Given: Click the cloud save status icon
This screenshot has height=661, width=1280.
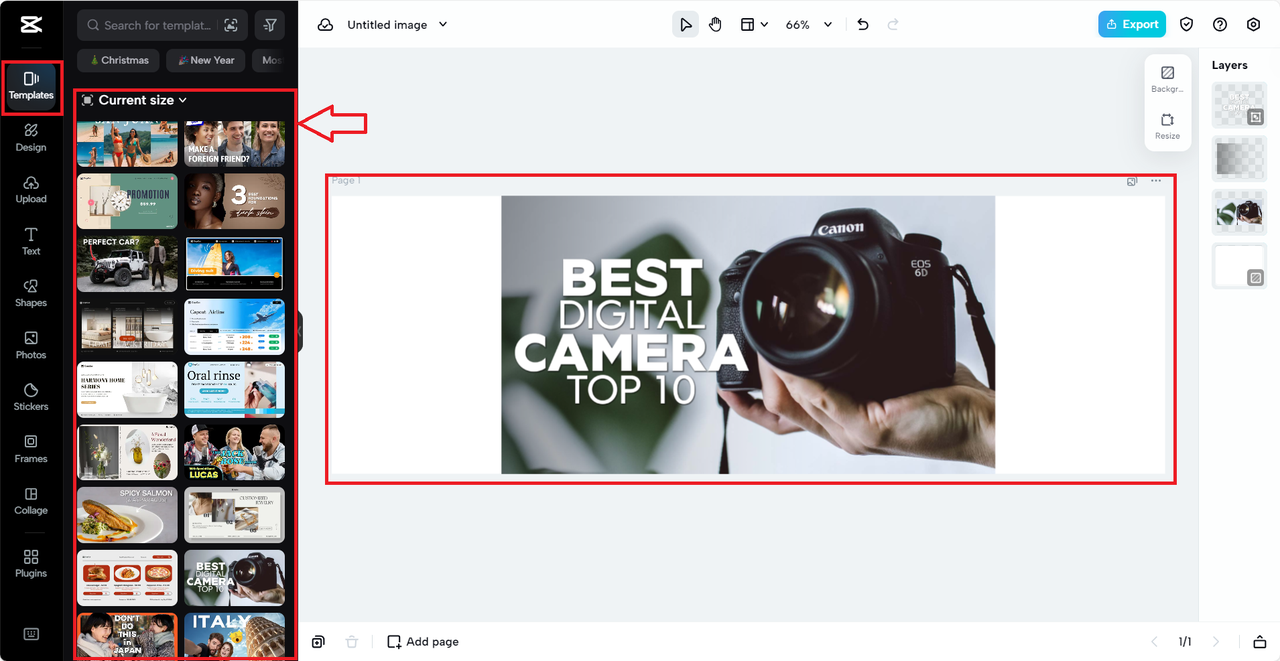Looking at the screenshot, I should [x=325, y=25].
